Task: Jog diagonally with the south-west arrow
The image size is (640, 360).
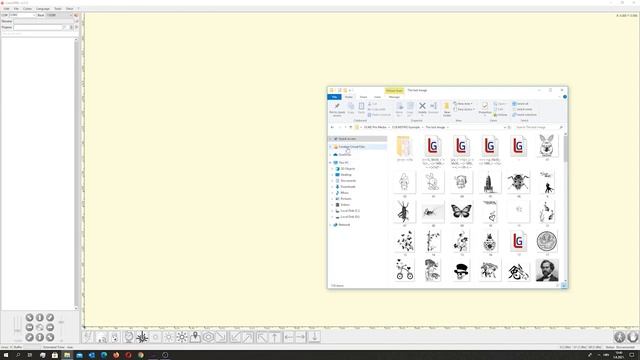Action: pos(29,337)
